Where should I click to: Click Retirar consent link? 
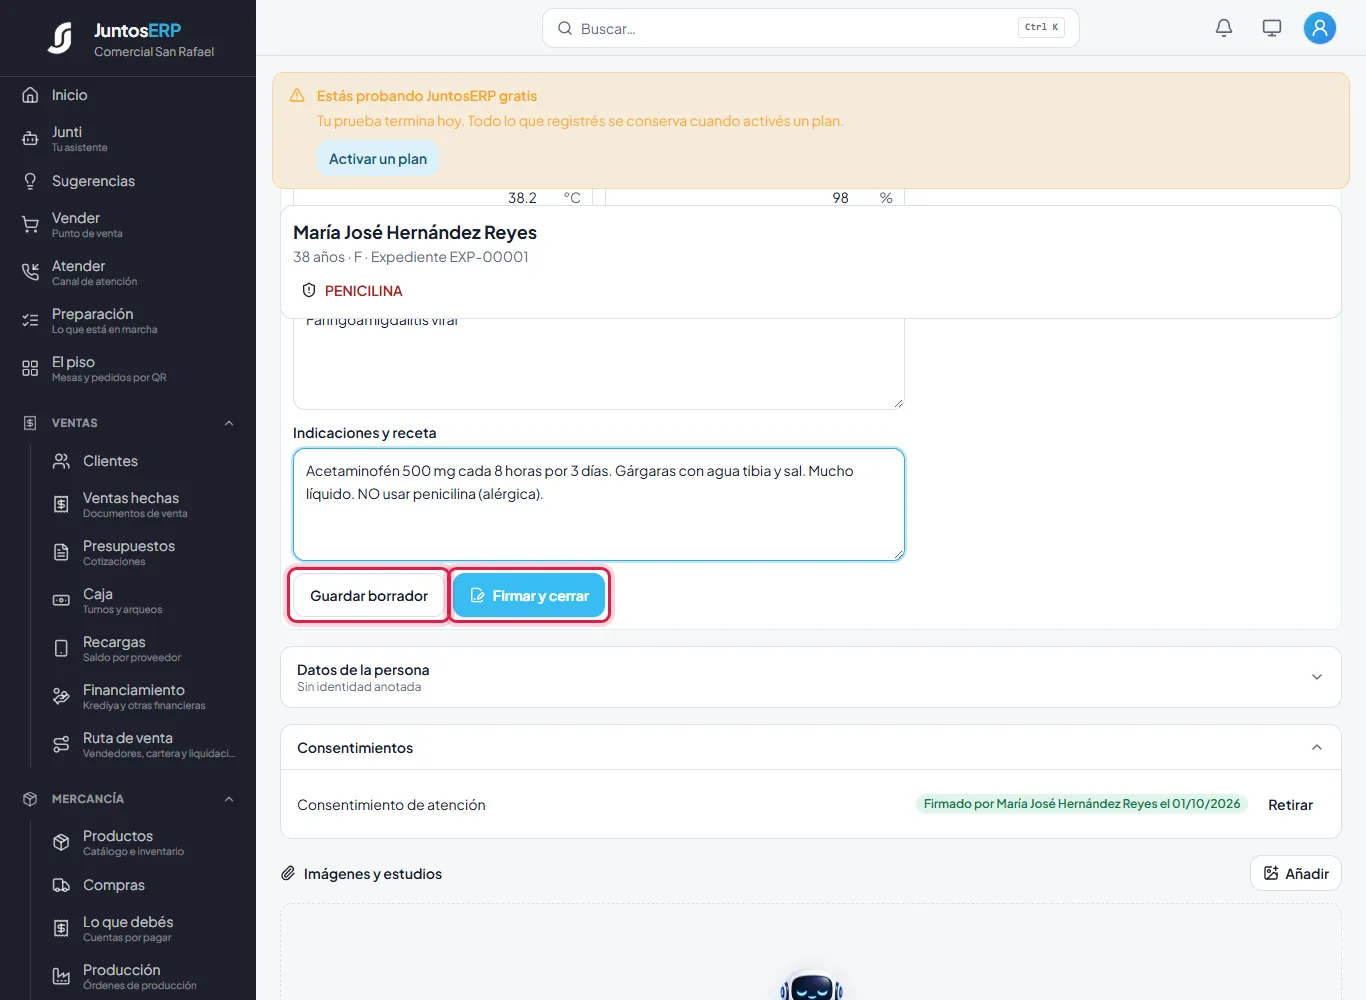1290,805
